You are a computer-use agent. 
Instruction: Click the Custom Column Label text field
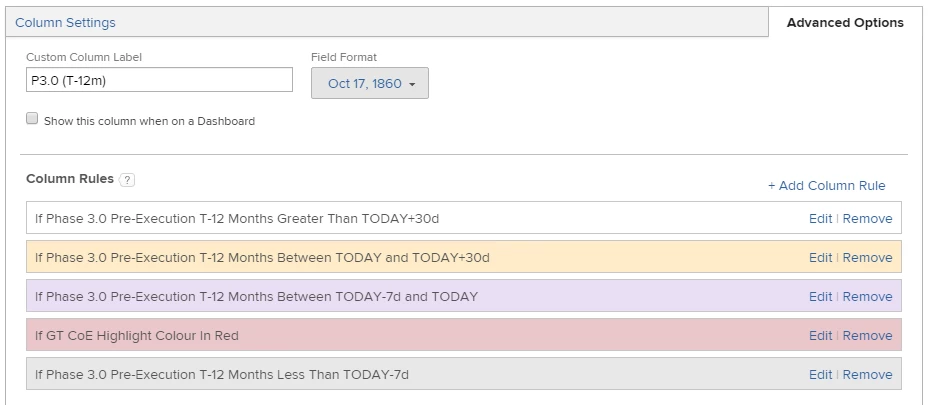tap(159, 80)
